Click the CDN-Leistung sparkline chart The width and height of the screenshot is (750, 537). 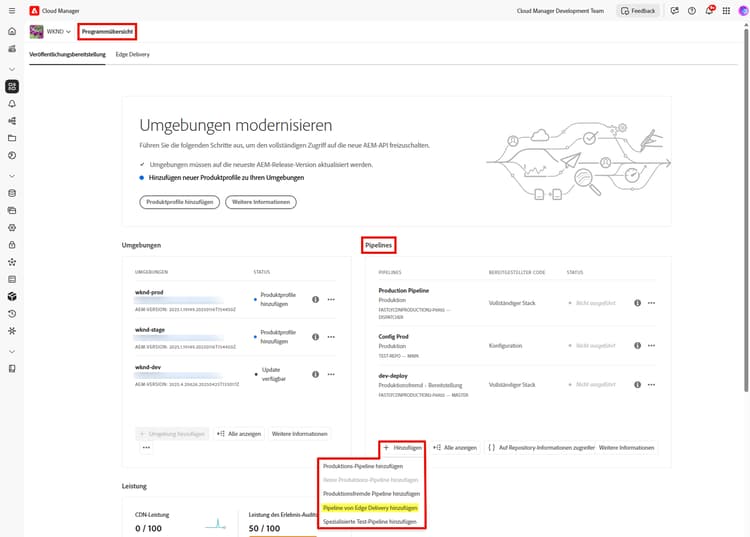click(215, 523)
